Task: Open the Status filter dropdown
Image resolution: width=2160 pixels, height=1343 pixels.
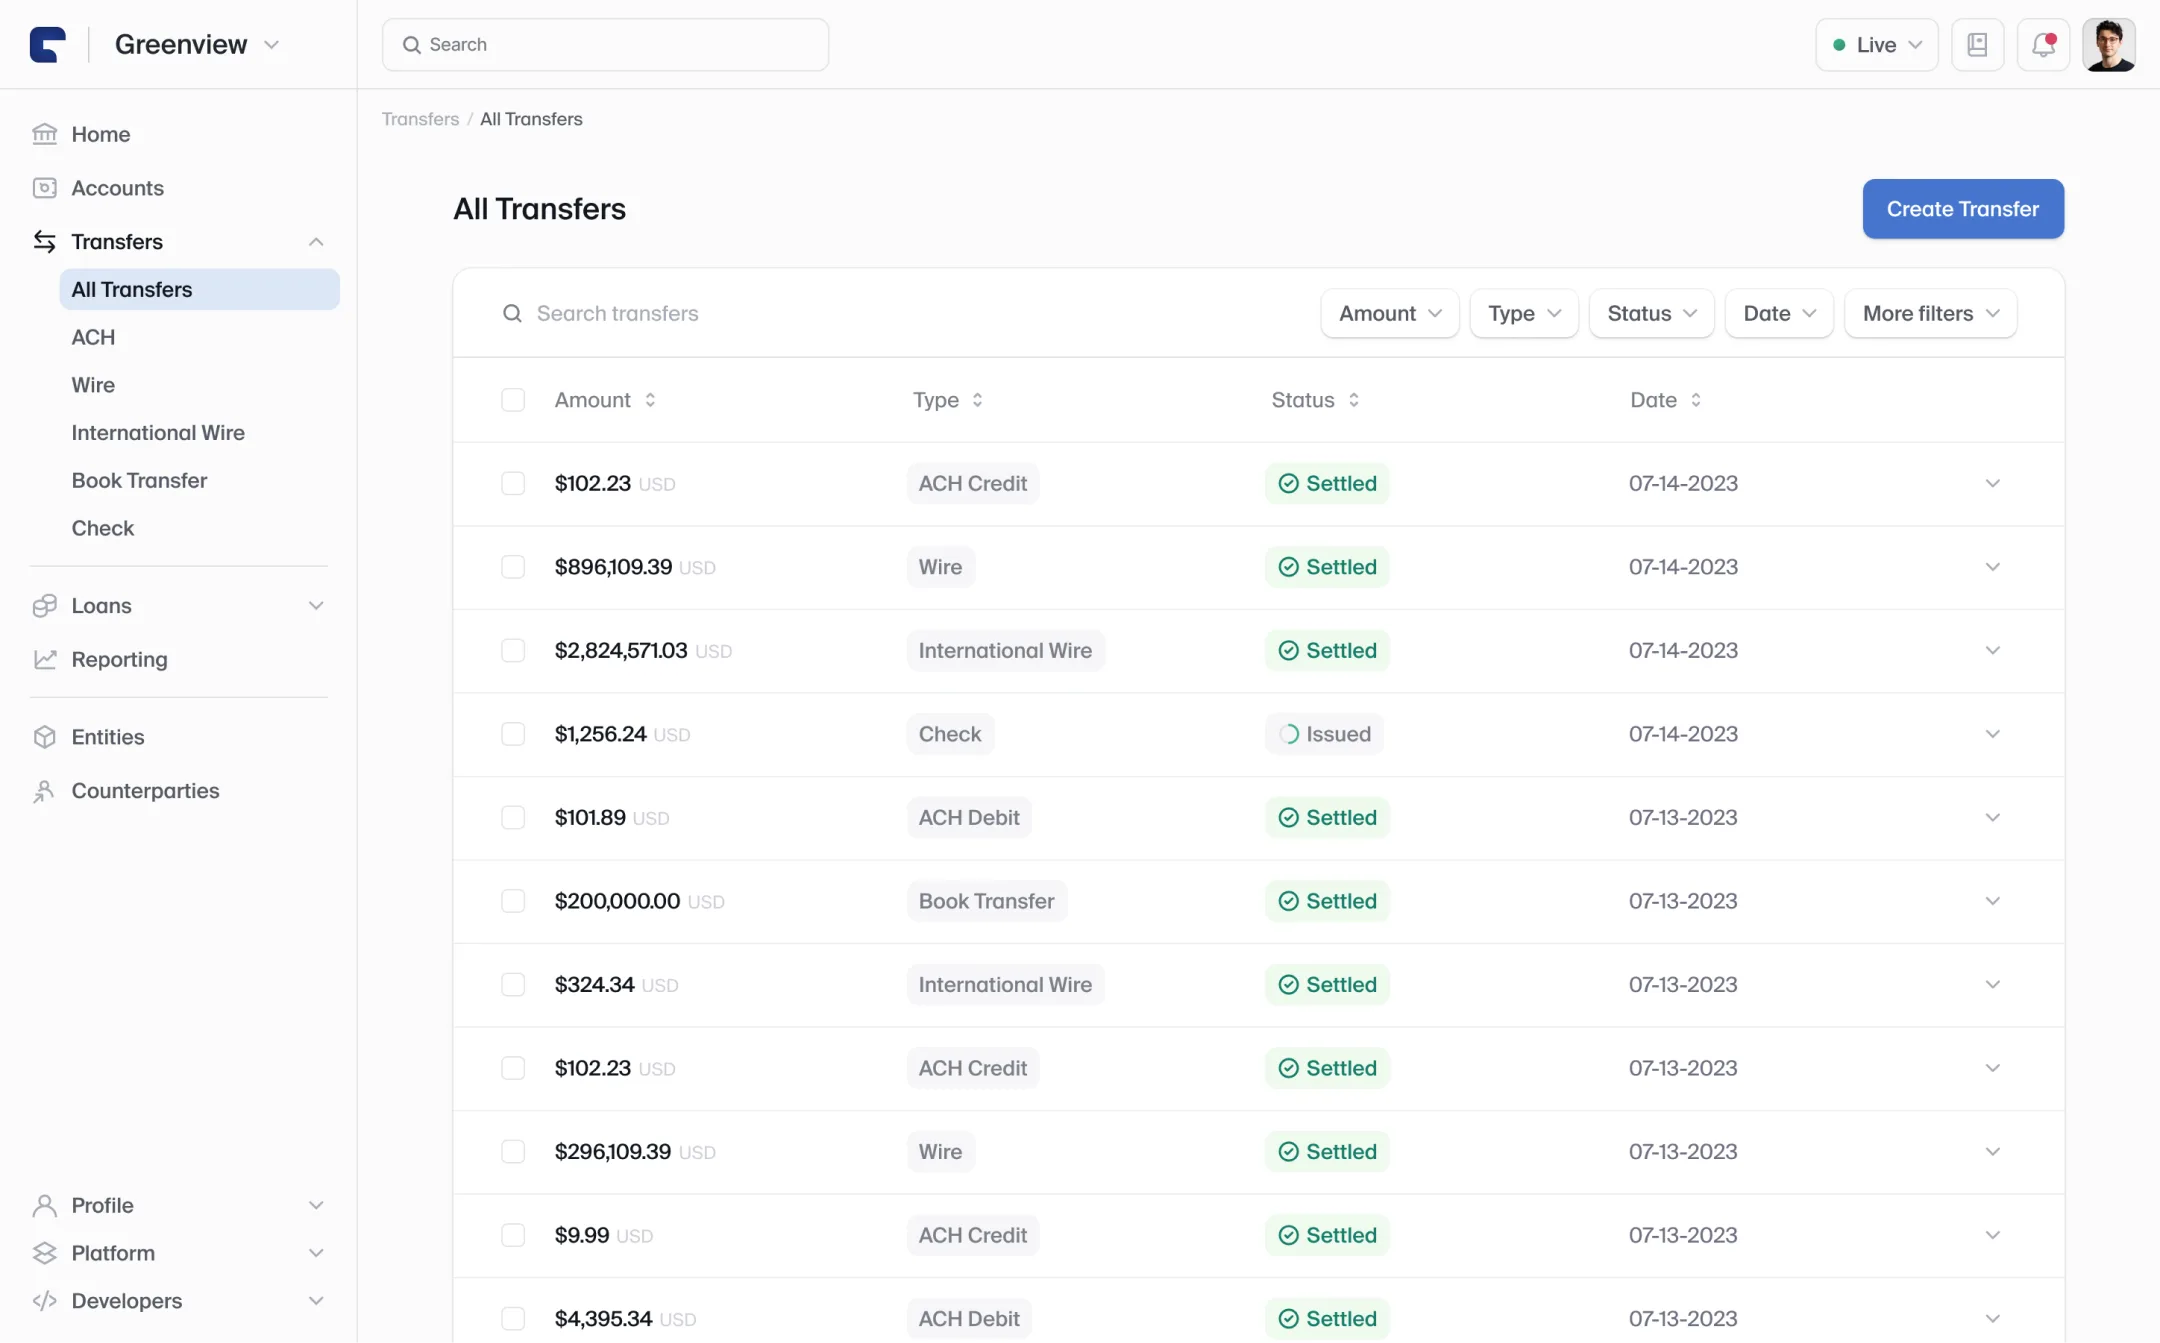Action: 1651,314
